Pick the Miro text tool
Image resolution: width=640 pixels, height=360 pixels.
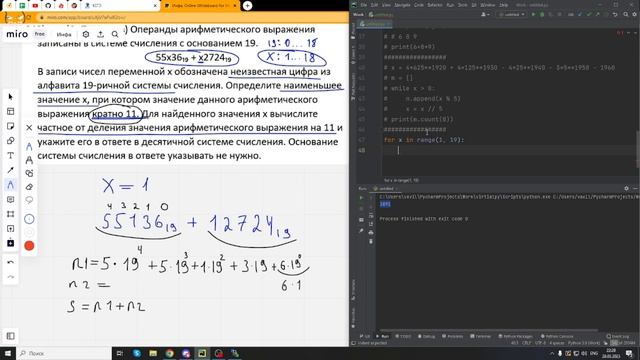(11, 156)
